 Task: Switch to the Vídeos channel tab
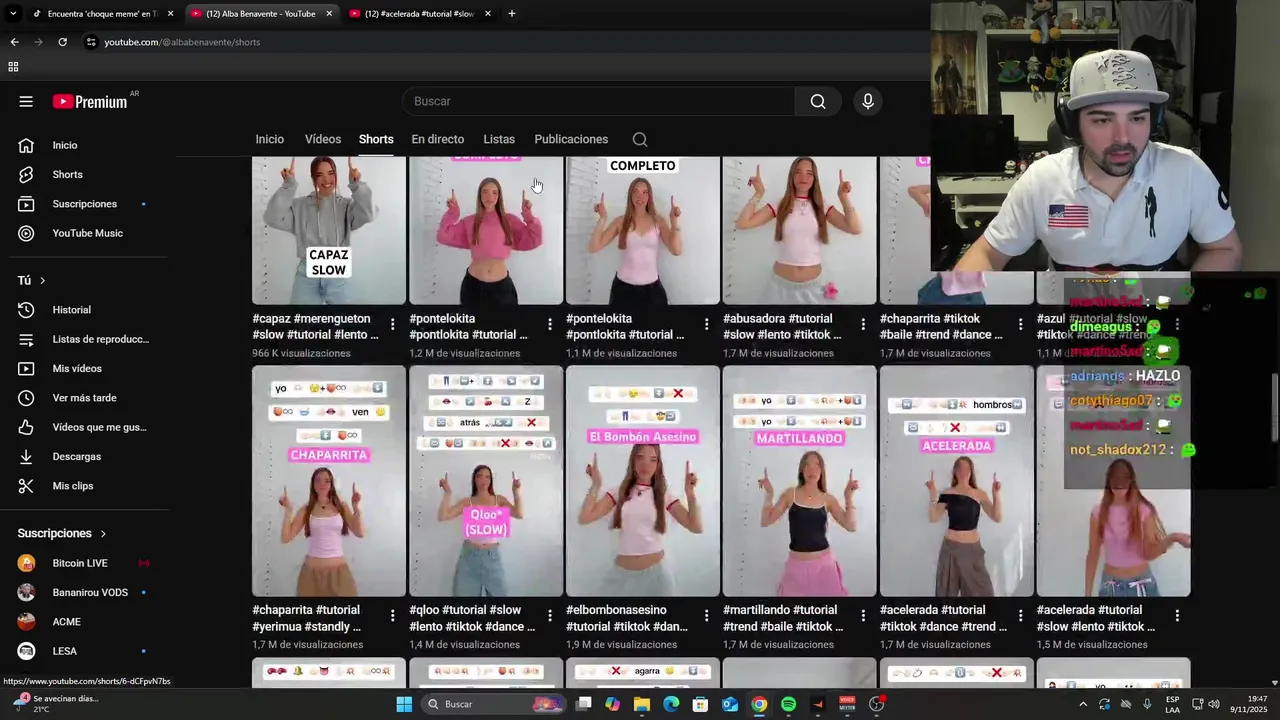click(323, 139)
